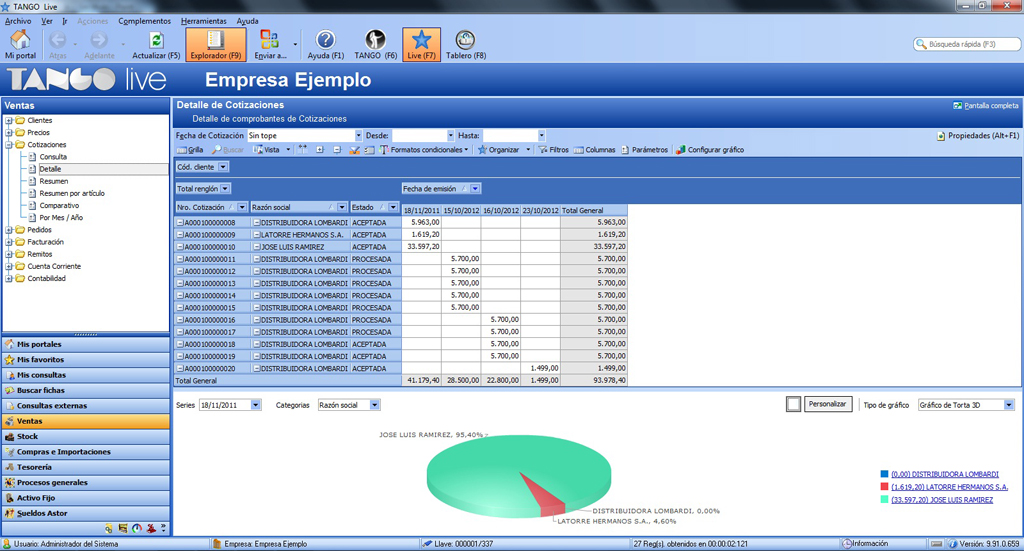Screen dimensions: 1024x551
Task: Collapse JOSE LUIS RAMIREZ group
Action: tap(257, 247)
